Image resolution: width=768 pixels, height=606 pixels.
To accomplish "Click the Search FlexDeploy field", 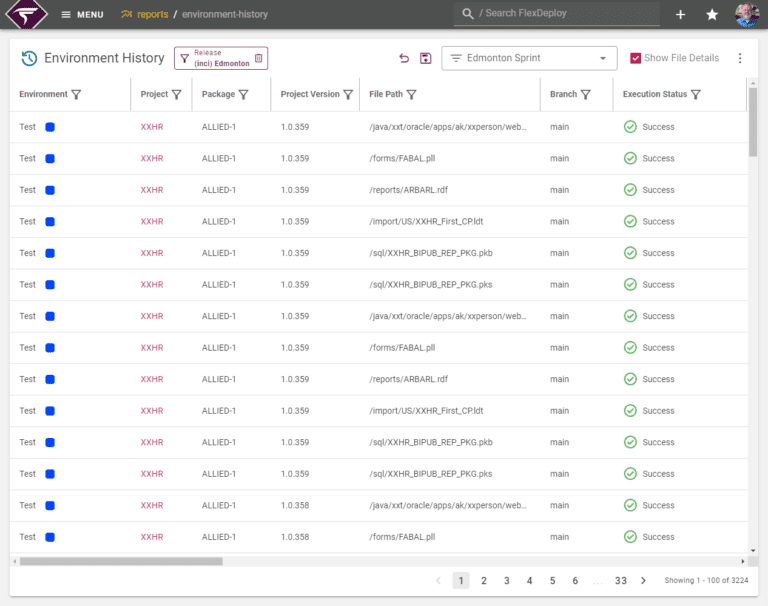I will 556,14.
